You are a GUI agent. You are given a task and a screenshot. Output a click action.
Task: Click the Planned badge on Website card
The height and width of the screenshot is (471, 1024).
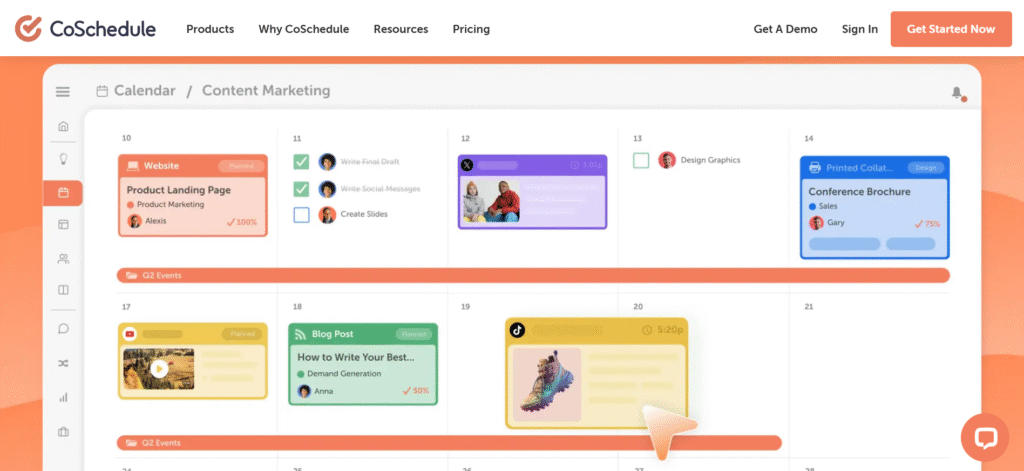pos(241,166)
